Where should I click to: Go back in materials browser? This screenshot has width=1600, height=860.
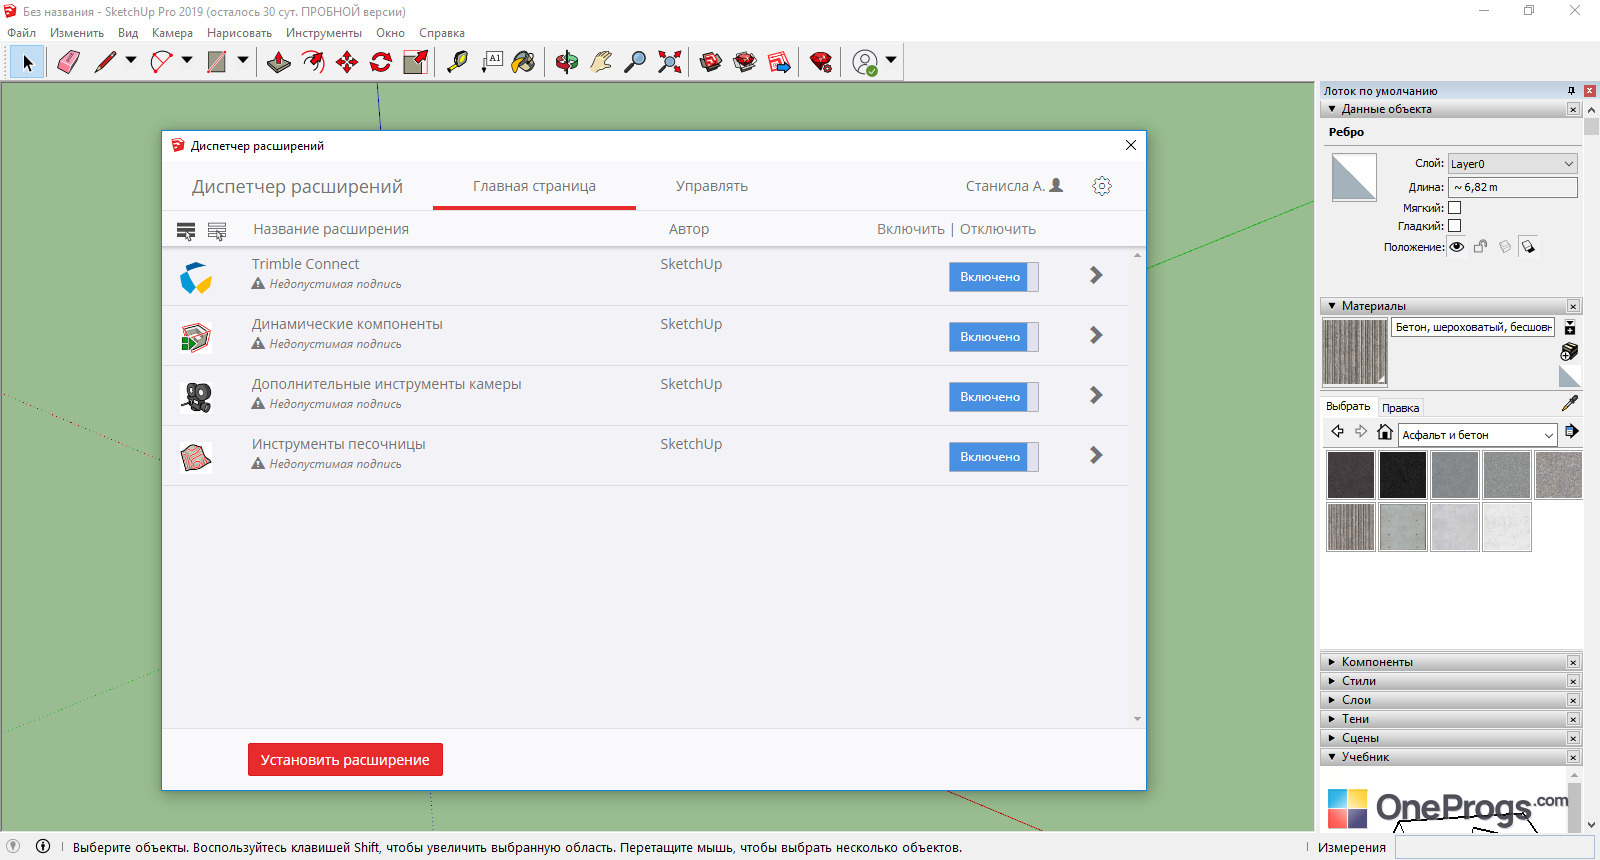pyautogui.click(x=1337, y=432)
